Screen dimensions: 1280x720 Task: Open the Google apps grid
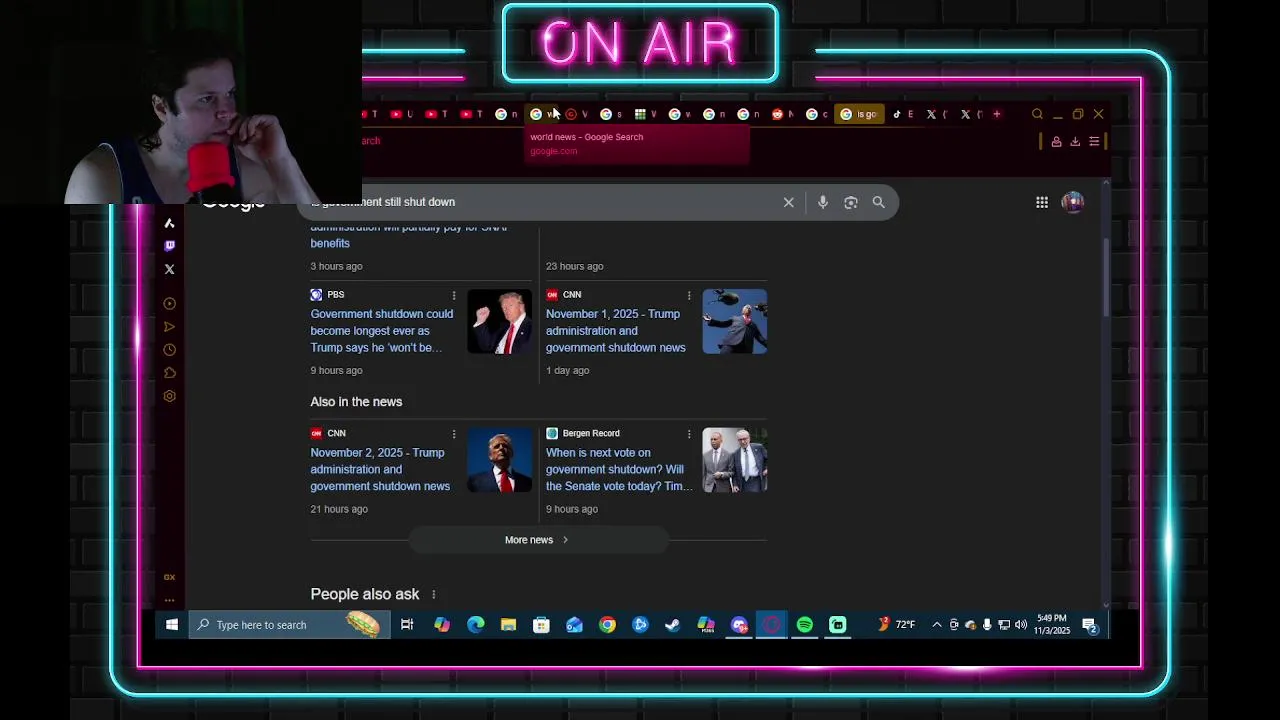click(1042, 202)
